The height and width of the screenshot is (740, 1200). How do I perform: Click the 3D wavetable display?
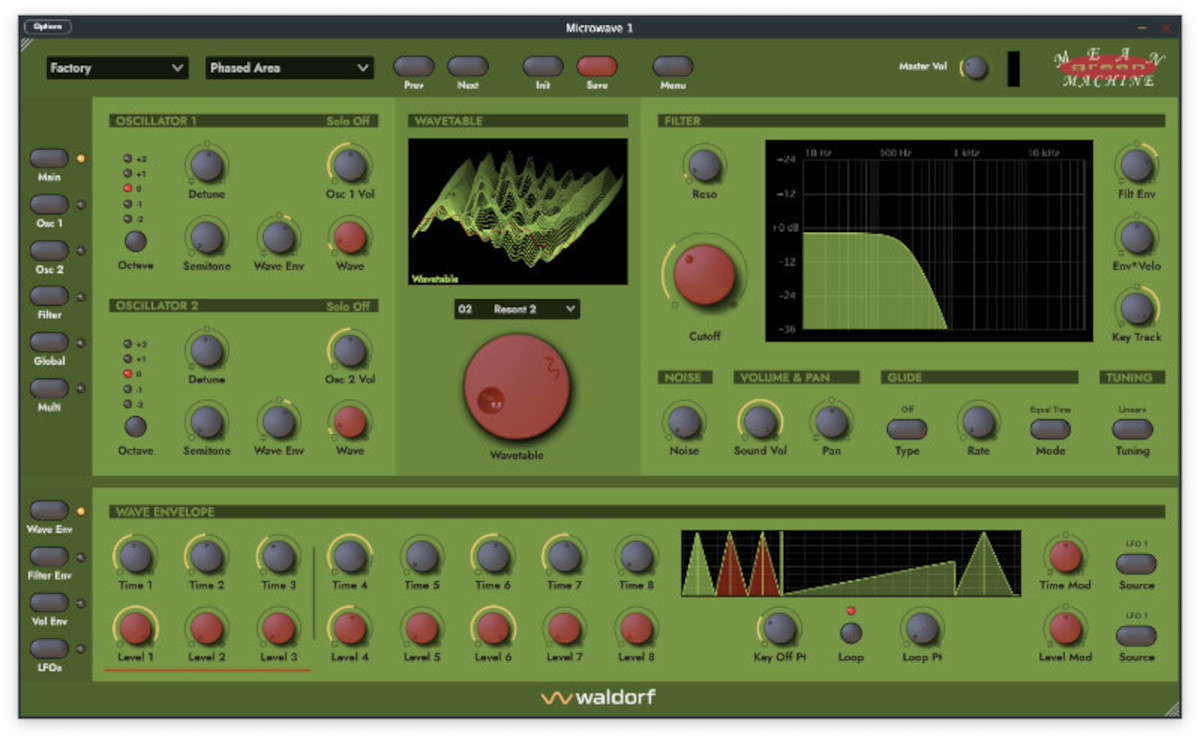click(x=518, y=212)
